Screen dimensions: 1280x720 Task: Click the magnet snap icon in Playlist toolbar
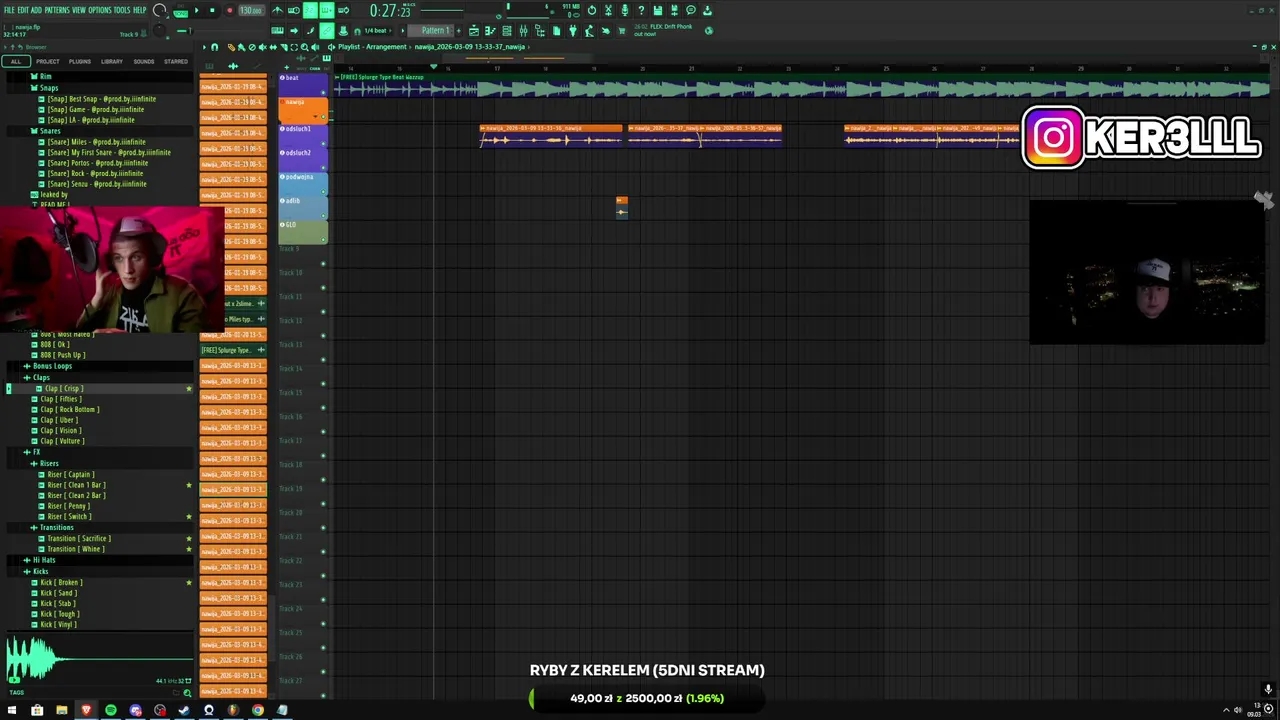(x=214, y=47)
